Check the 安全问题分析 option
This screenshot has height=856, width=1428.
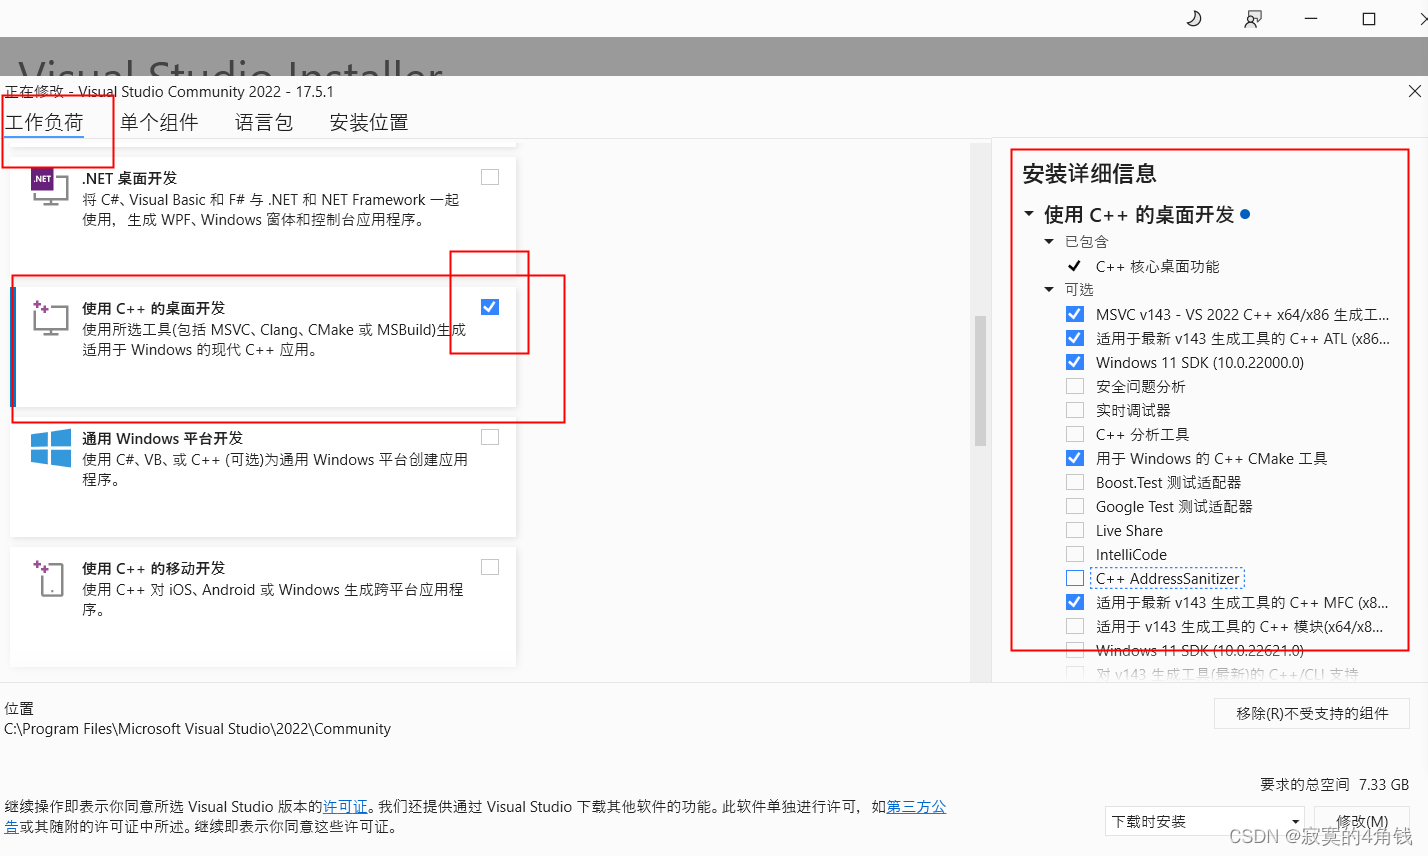[x=1075, y=386]
